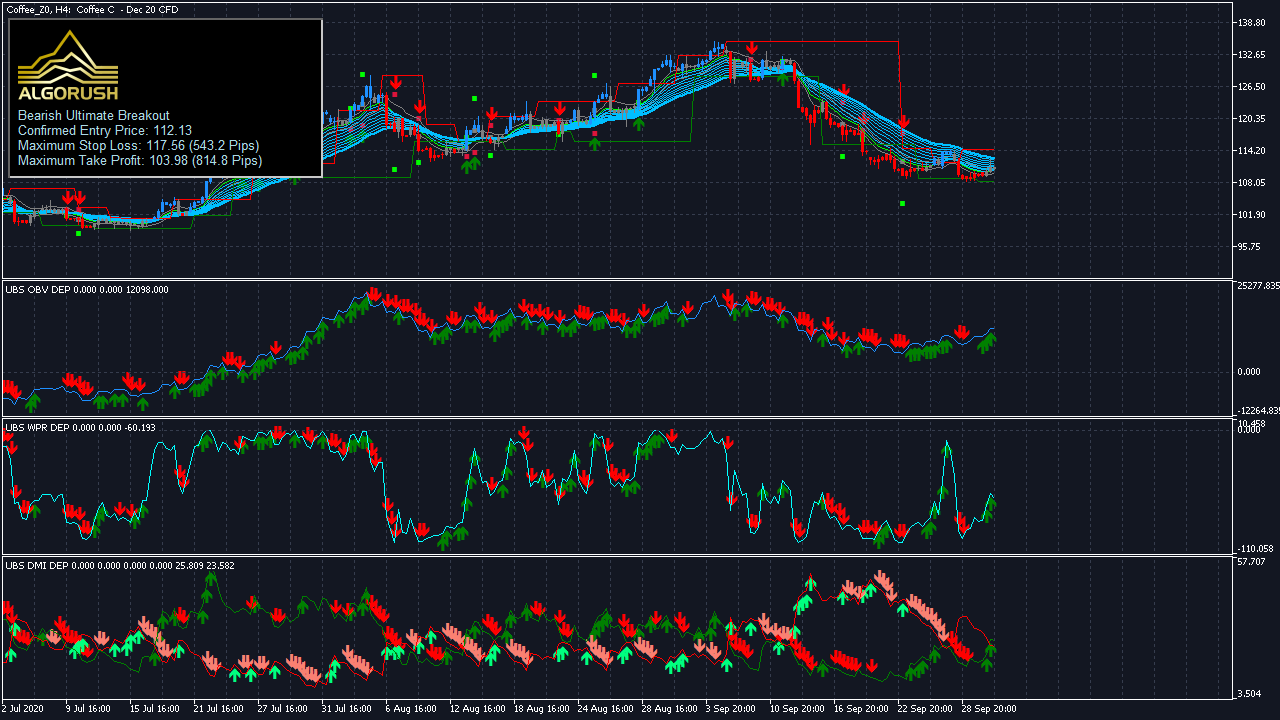1280x720 pixels.
Task: Click the '3 Sep 20:00' time label
Action: tap(732, 708)
